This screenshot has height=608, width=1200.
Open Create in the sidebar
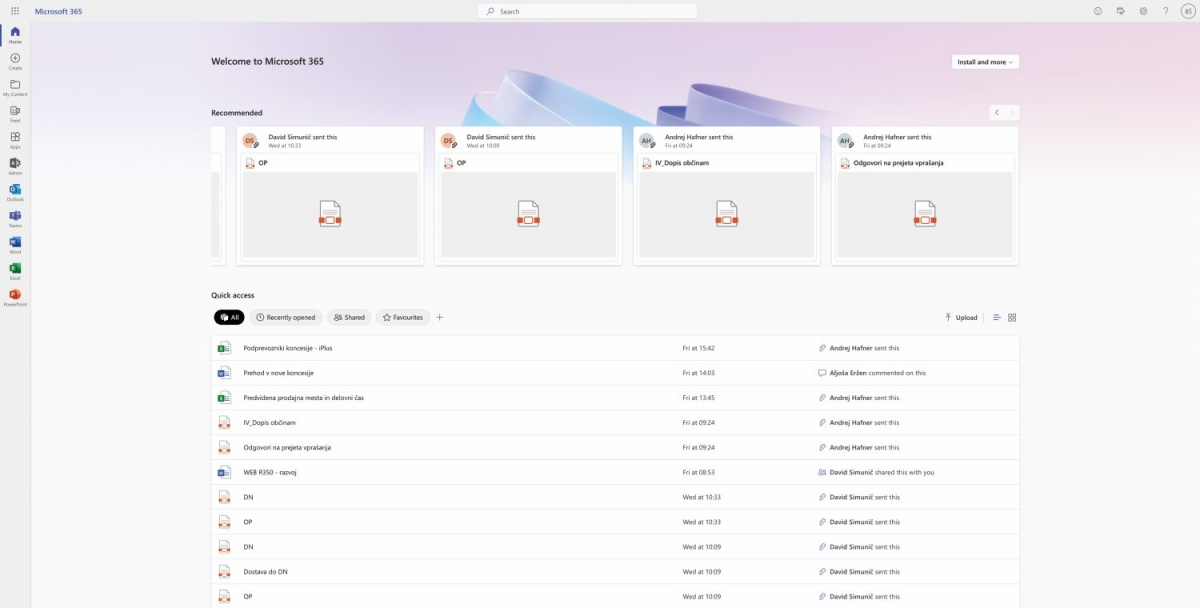click(x=15, y=61)
